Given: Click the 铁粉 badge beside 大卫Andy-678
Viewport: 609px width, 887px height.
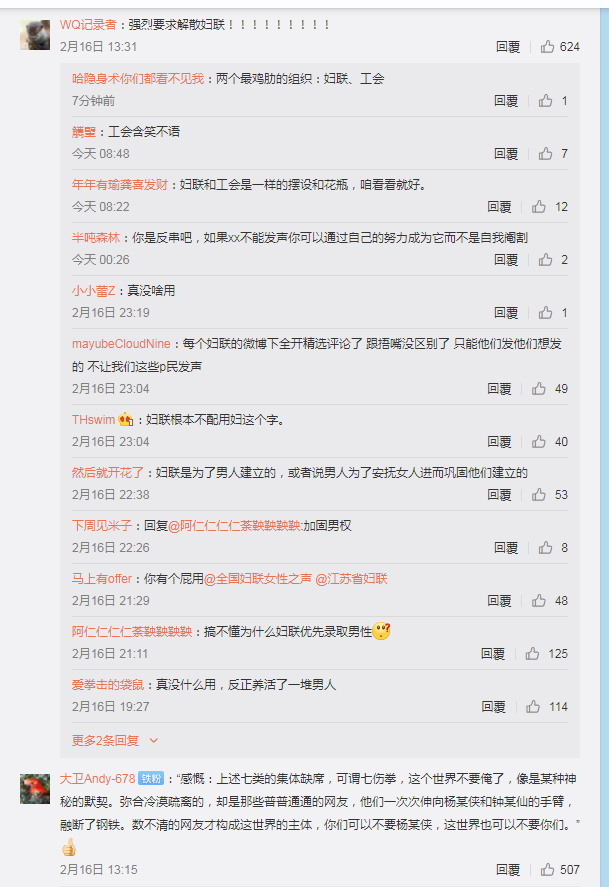Looking at the screenshot, I should tap(151, 779).
